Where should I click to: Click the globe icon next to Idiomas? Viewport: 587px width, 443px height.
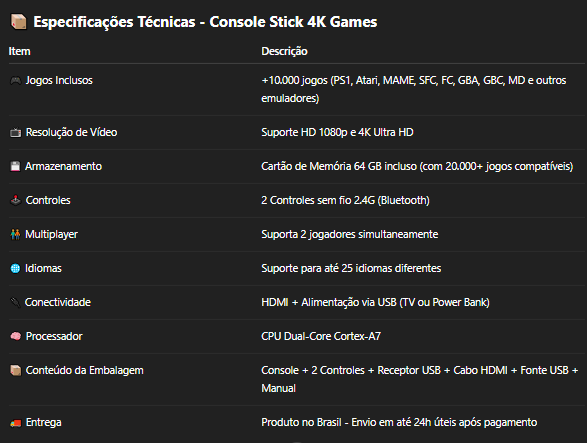pyautogui.click(x=15, y=268)
